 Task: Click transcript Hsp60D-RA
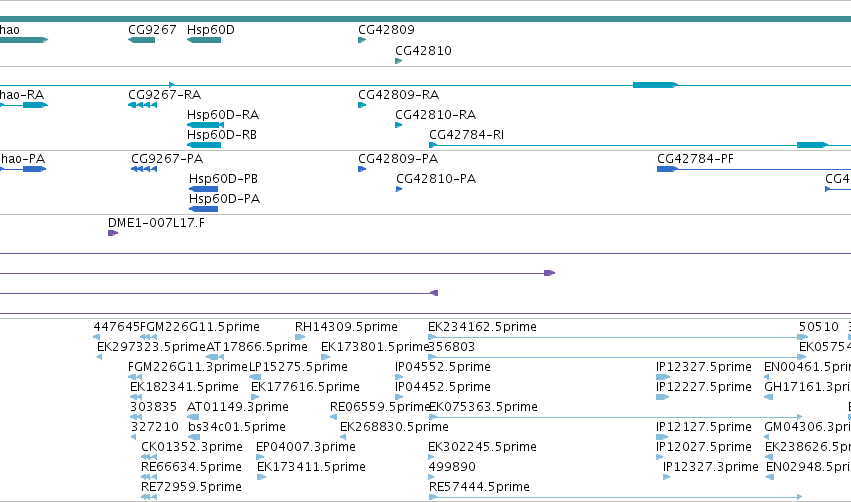tap(205, 125)
